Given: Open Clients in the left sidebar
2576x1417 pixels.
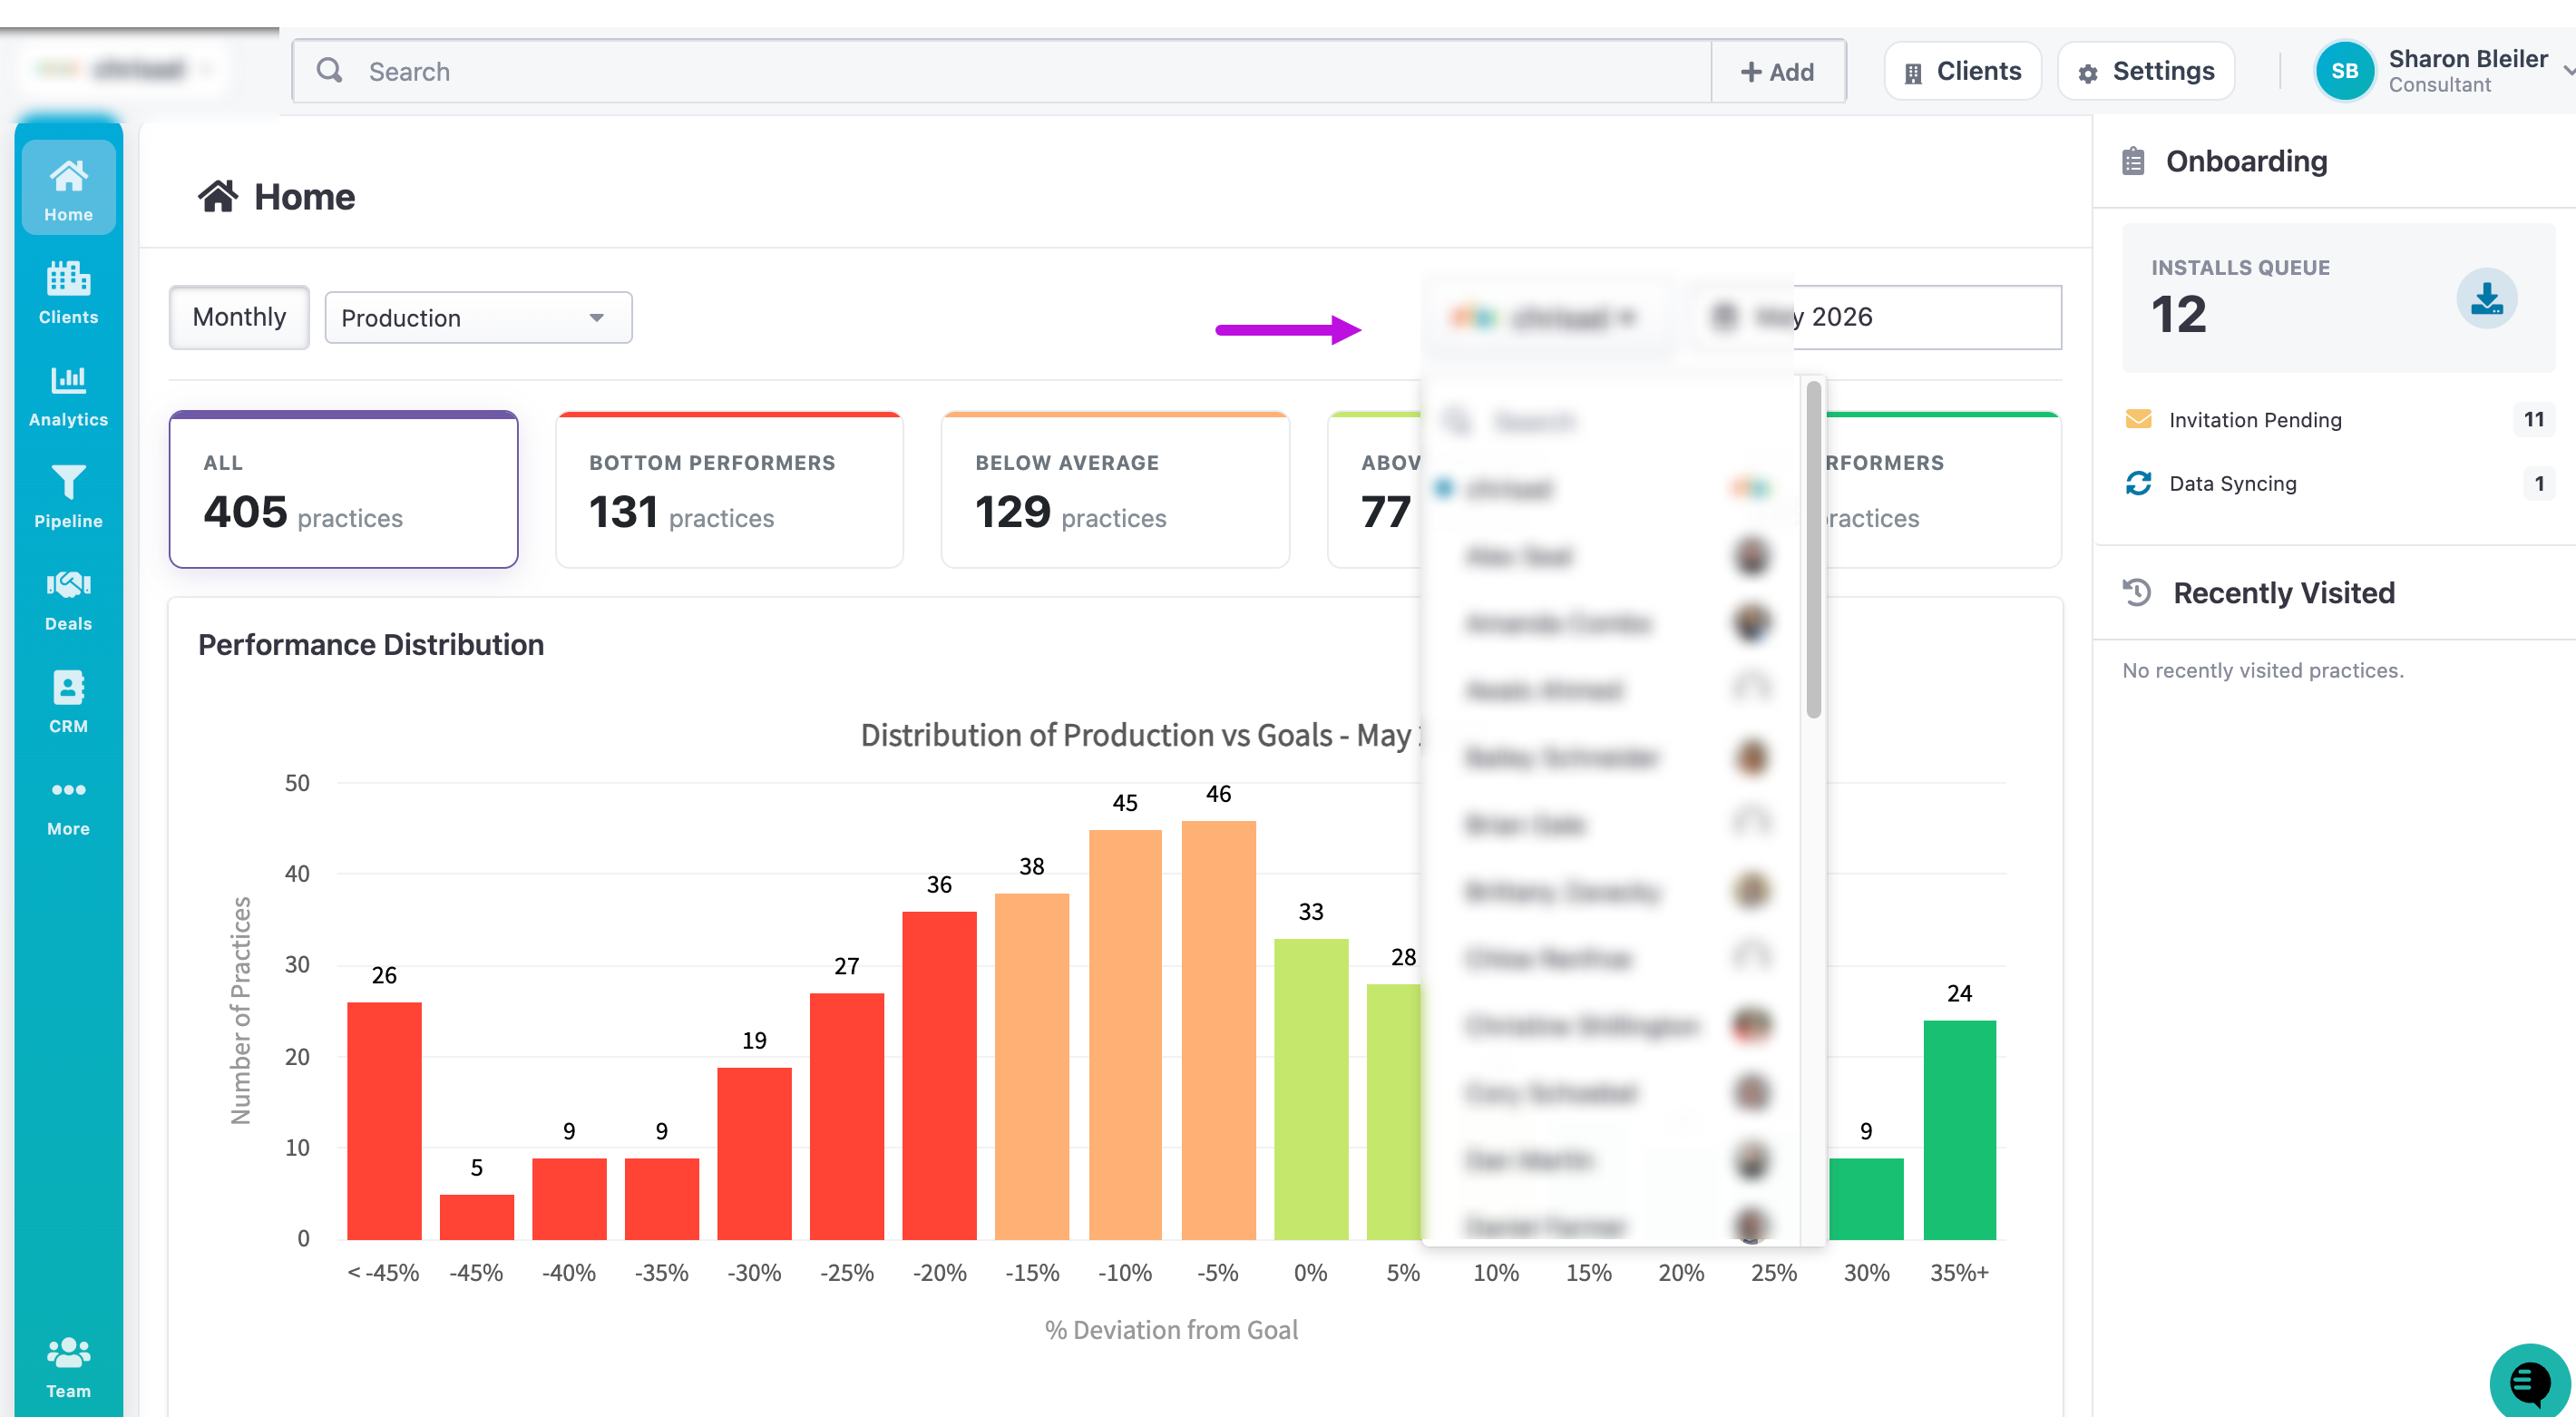Looking at the screenshot, I should tap(68, 292).
